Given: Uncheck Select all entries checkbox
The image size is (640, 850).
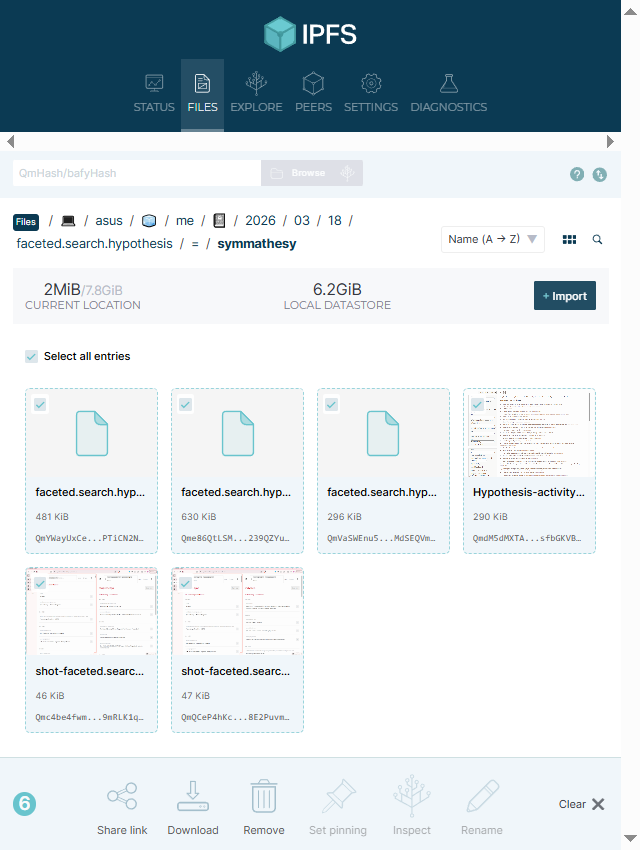Looking at the screenshot, I should click(31, 356).
